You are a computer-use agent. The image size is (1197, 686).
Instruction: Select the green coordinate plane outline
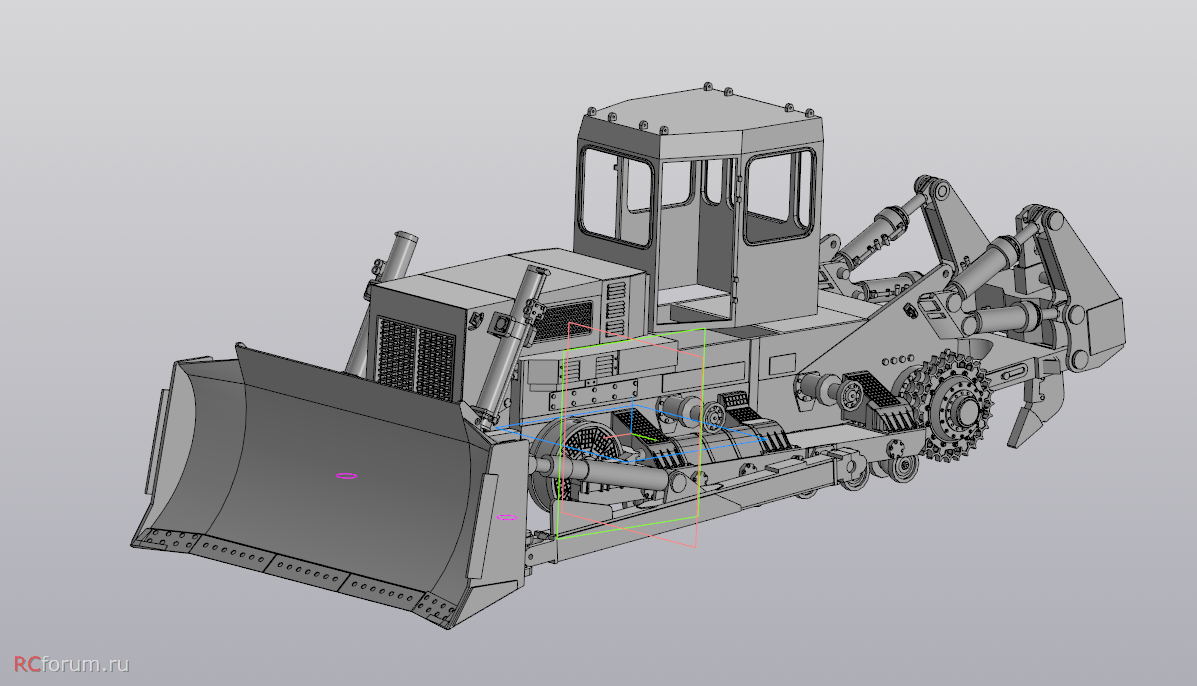(631, 433)
